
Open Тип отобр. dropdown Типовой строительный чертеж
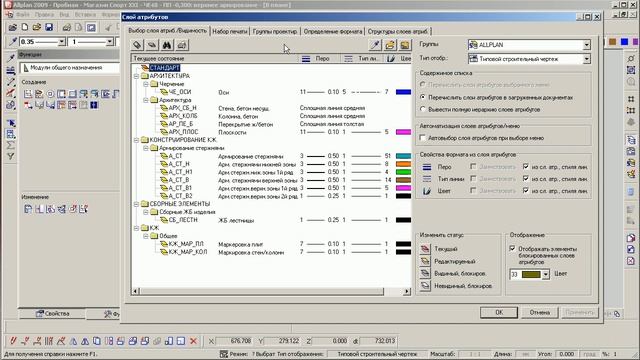click(x=587, y=59)
